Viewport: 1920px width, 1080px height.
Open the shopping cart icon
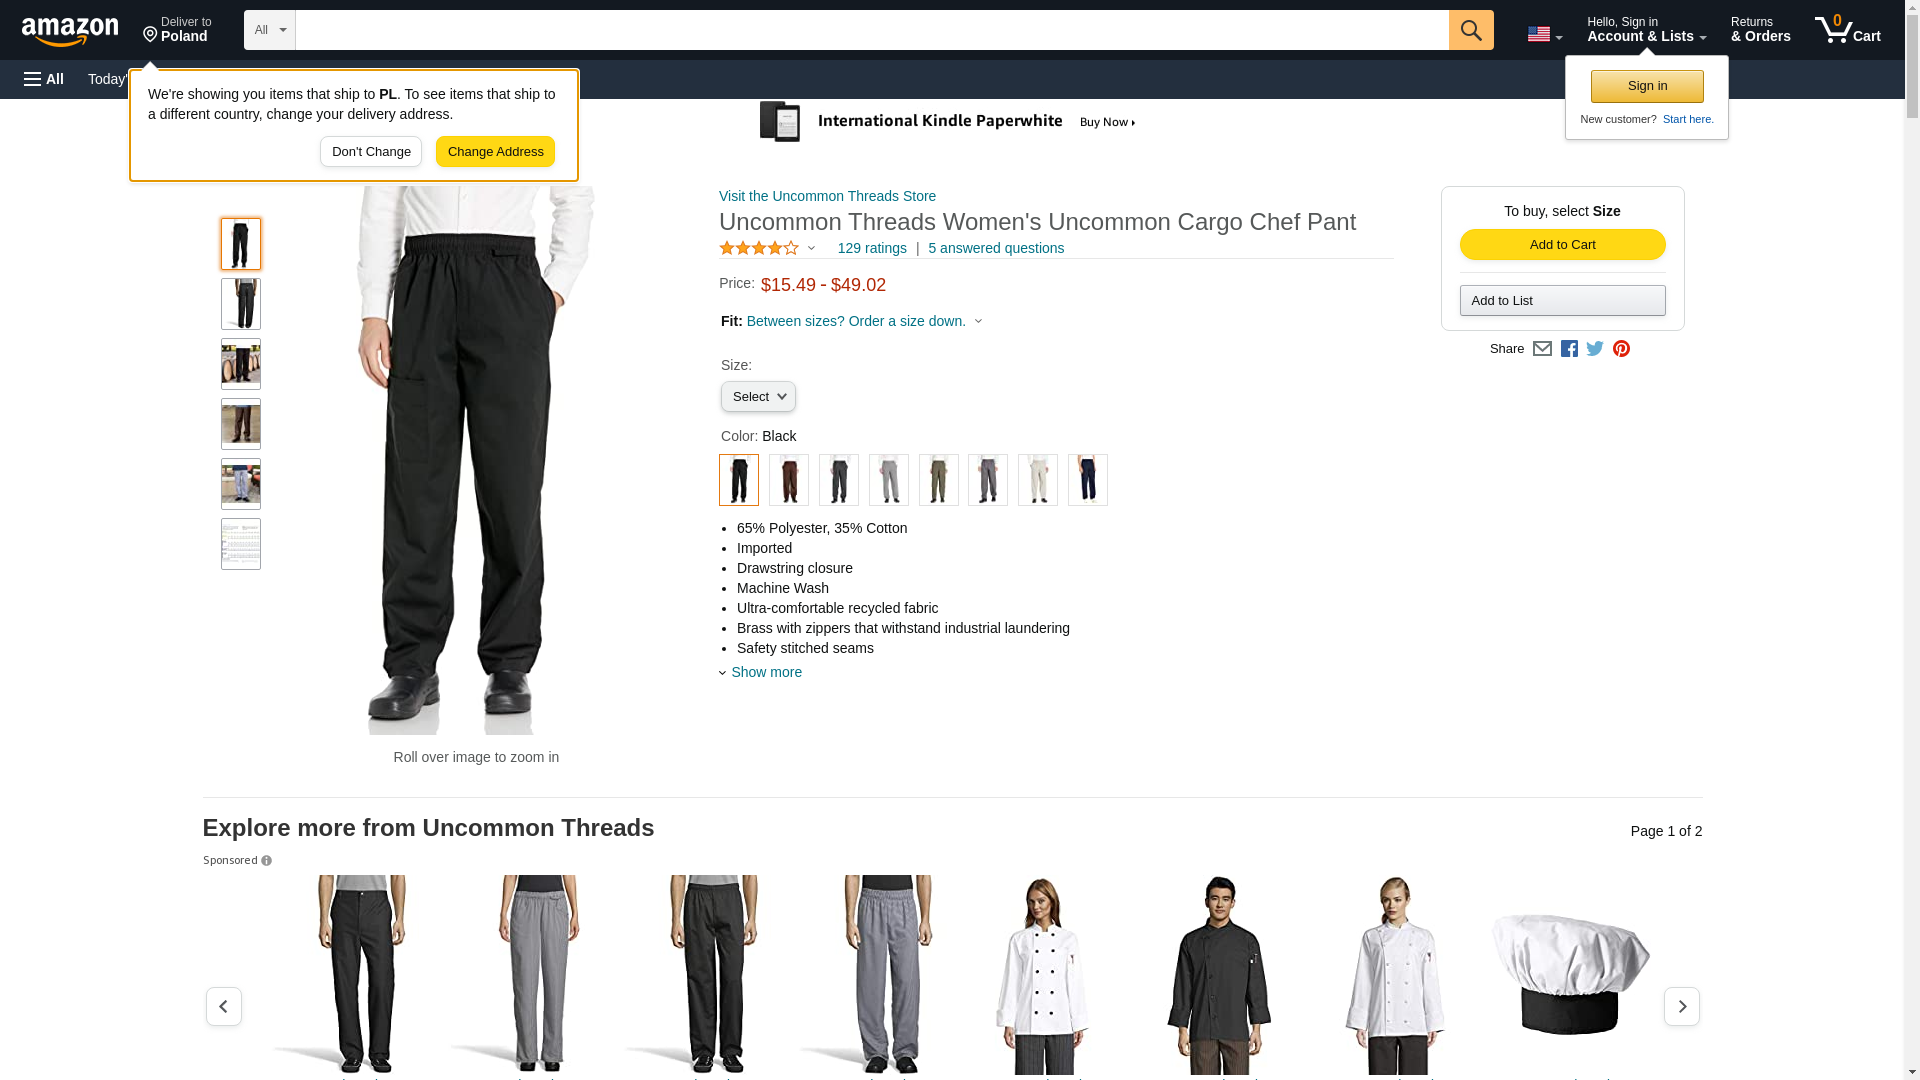(1847, 30)
